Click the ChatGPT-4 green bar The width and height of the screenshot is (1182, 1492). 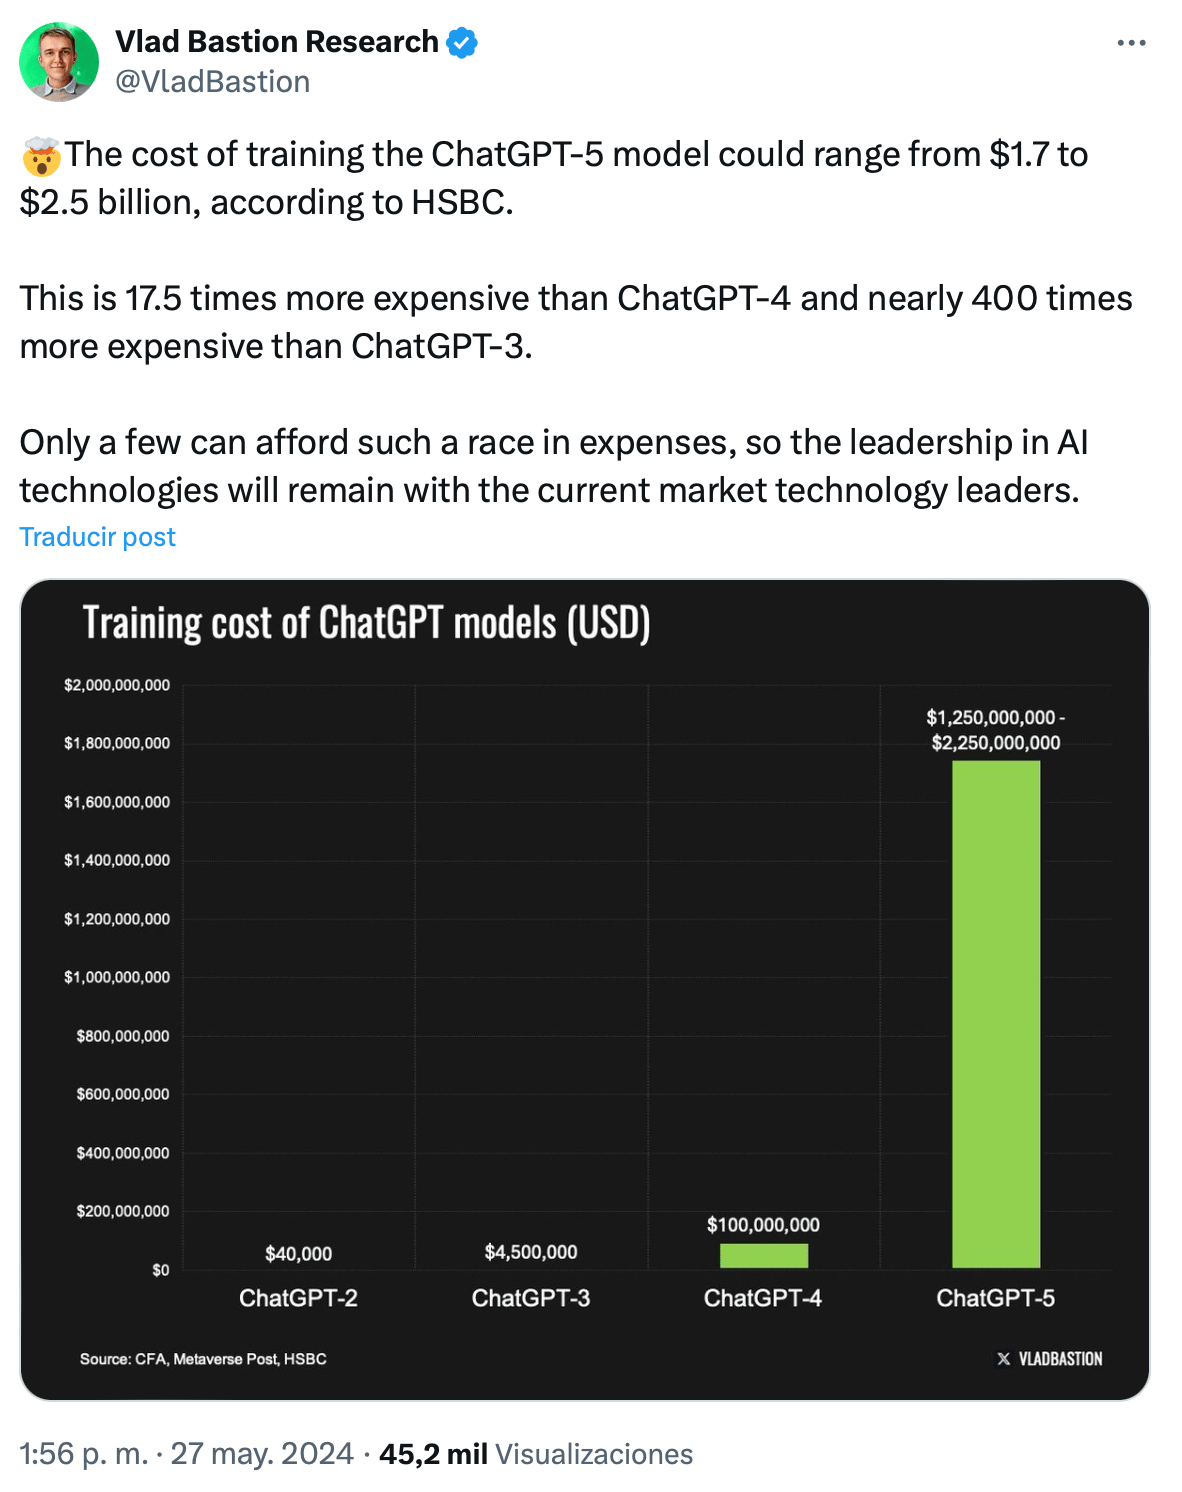764,1256
